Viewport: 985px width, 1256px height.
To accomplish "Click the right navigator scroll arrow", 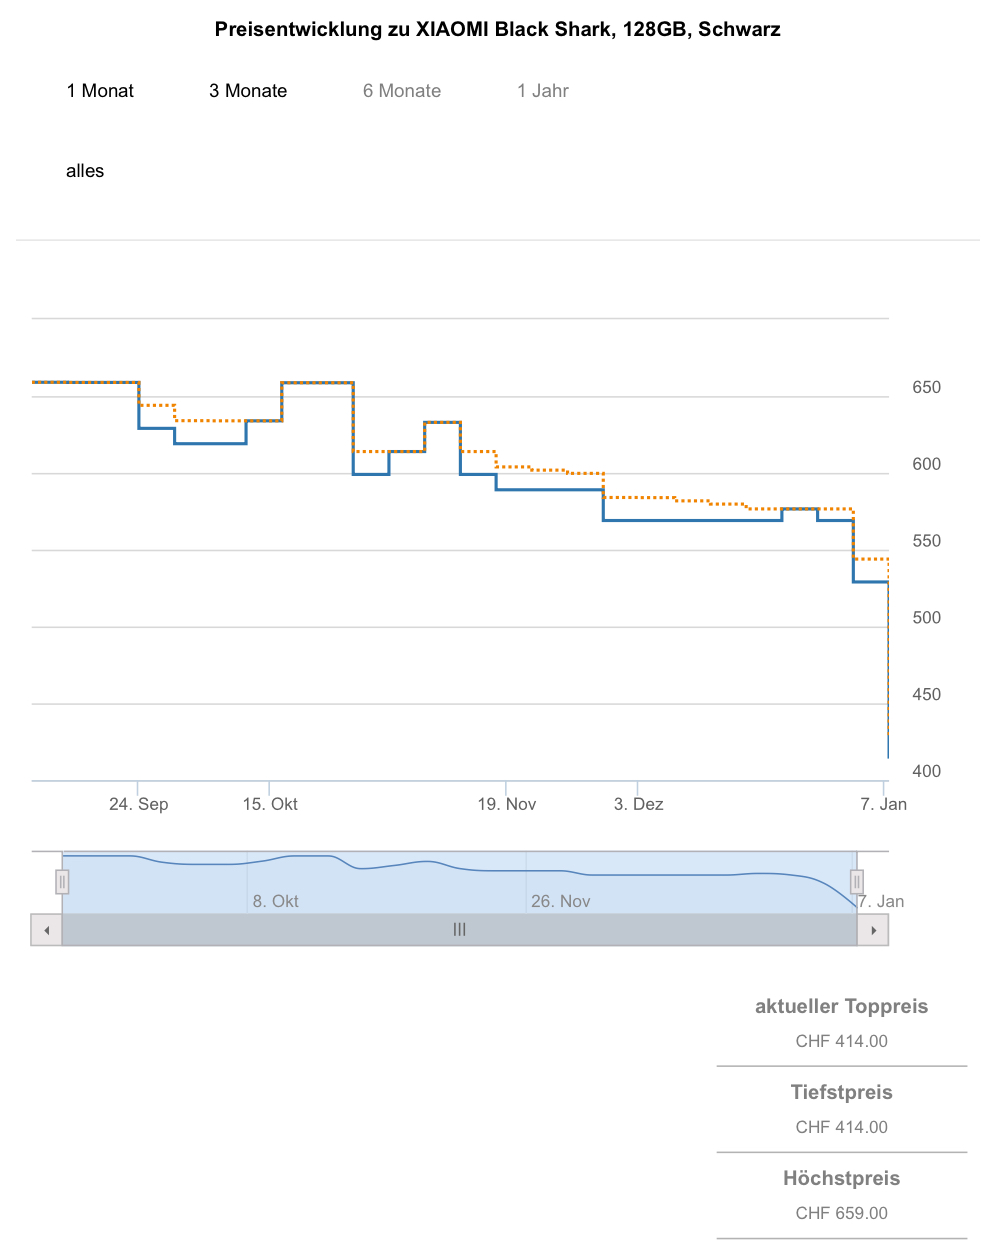I will coord(874,930).
